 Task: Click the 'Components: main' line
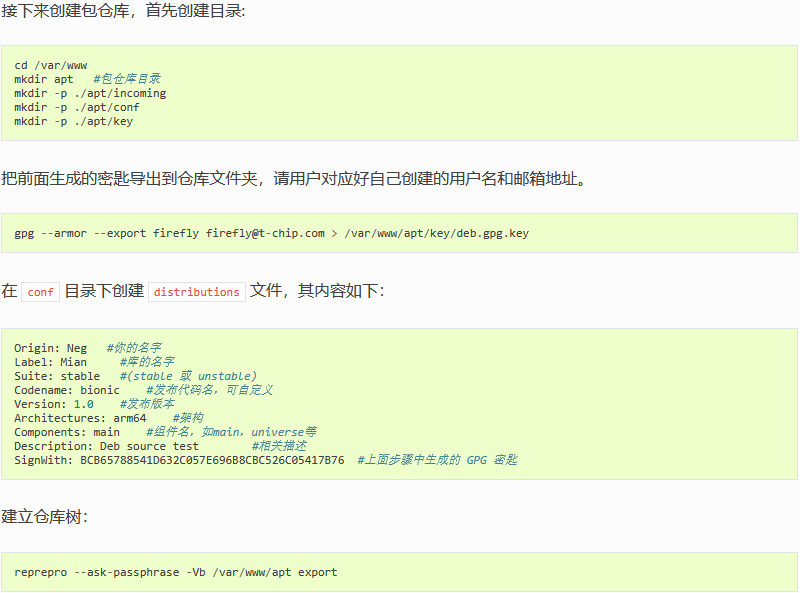pos(67,432)
